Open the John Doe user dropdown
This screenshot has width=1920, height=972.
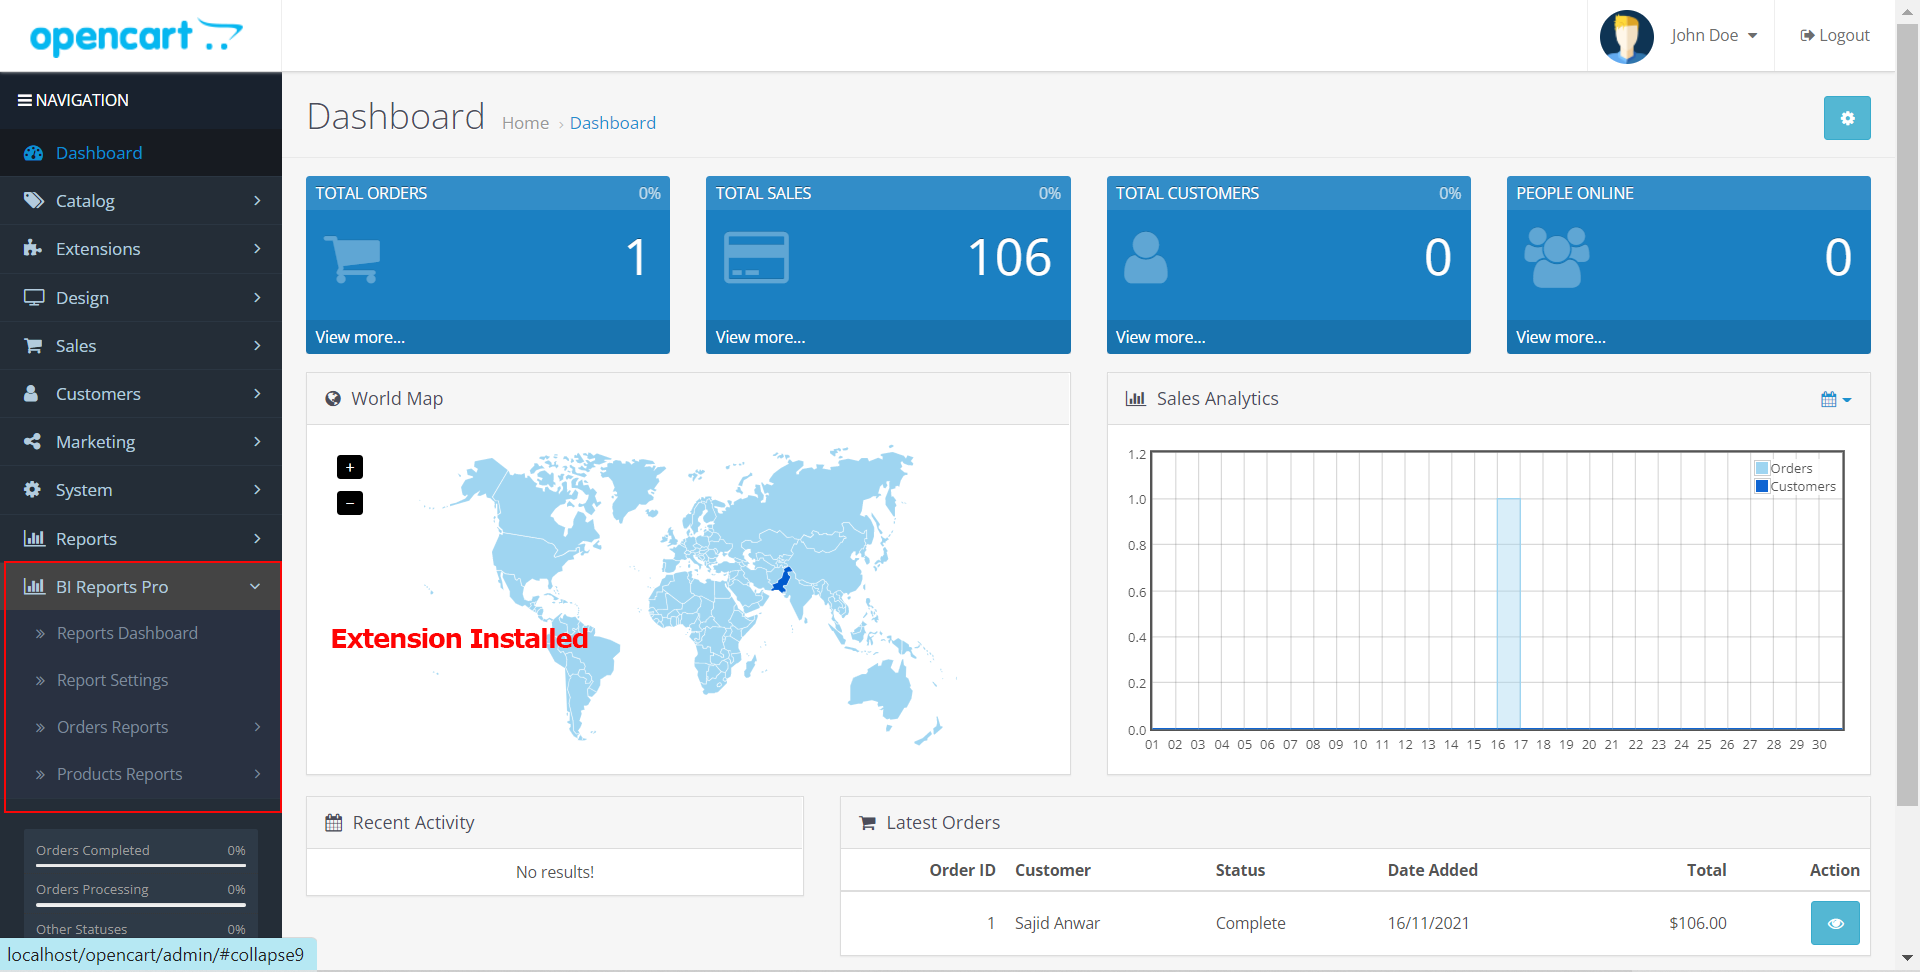[1714, 36]
